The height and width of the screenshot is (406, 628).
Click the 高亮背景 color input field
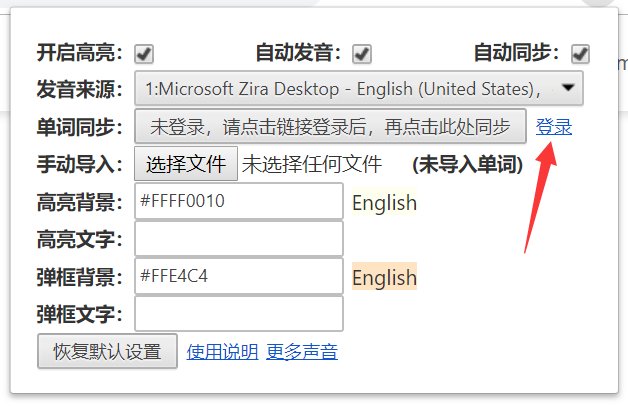pyautogui.click(x=239, y=201)
